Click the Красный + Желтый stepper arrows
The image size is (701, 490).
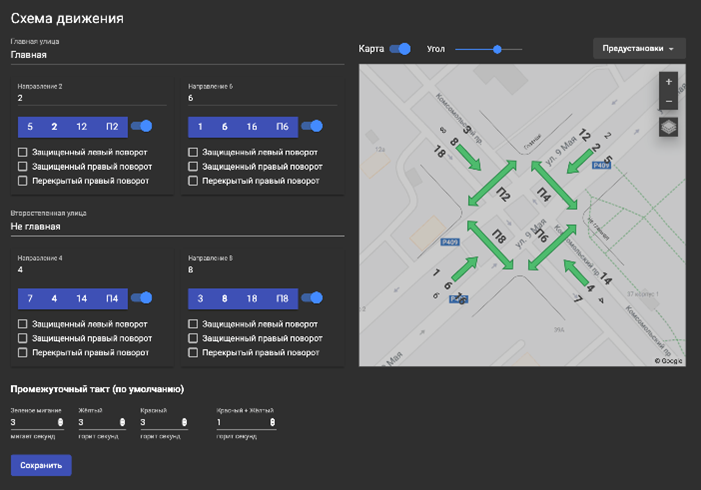pyautogui.click(x=272, y=423)
